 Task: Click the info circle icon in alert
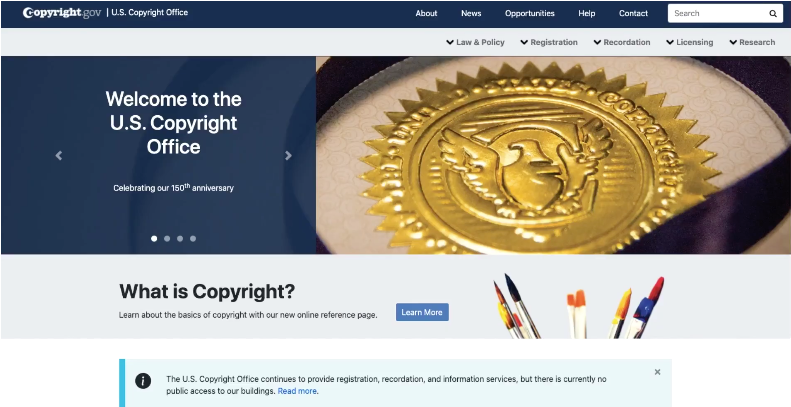[x=143, y=381]
